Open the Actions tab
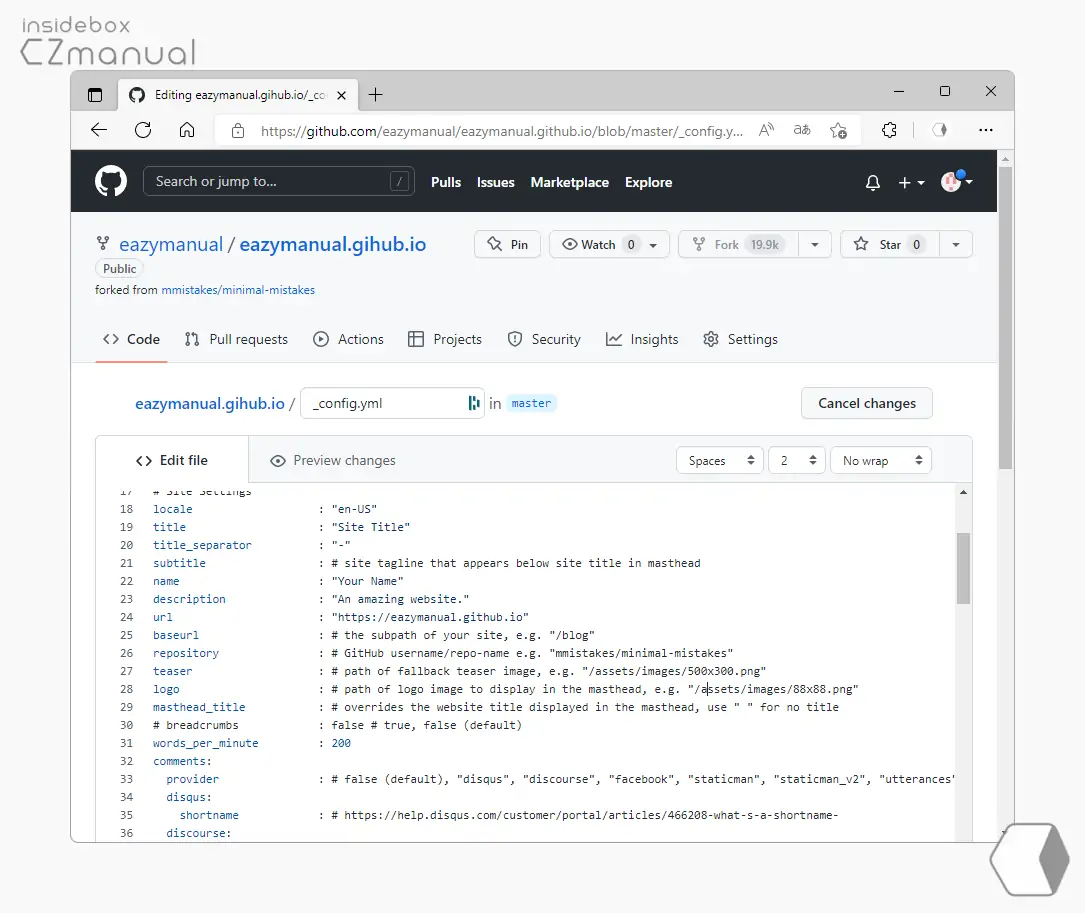The width and height of the screenshot is (1085, 913). pyautogui.click(x=348, y=339)
